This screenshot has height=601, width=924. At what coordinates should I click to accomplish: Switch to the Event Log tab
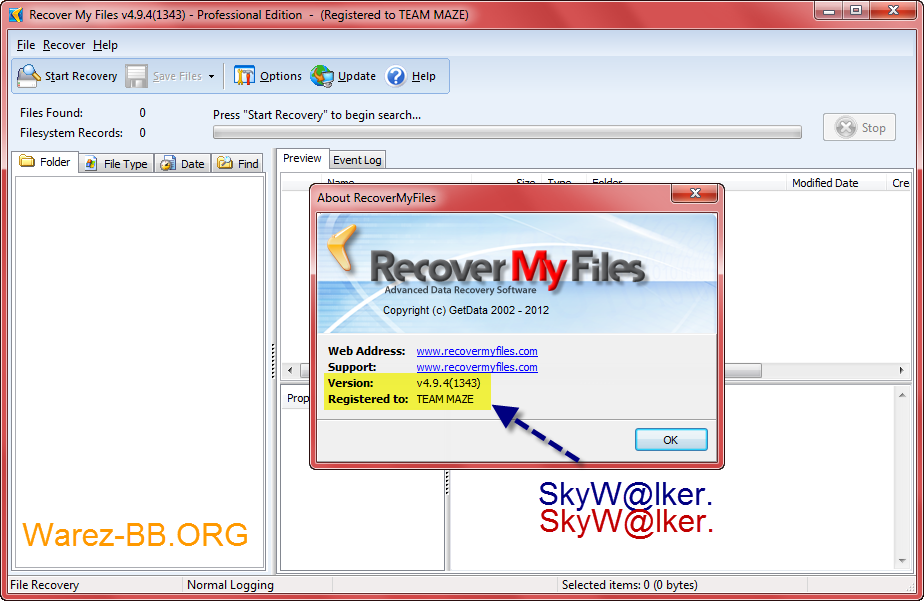pos(357,160)
